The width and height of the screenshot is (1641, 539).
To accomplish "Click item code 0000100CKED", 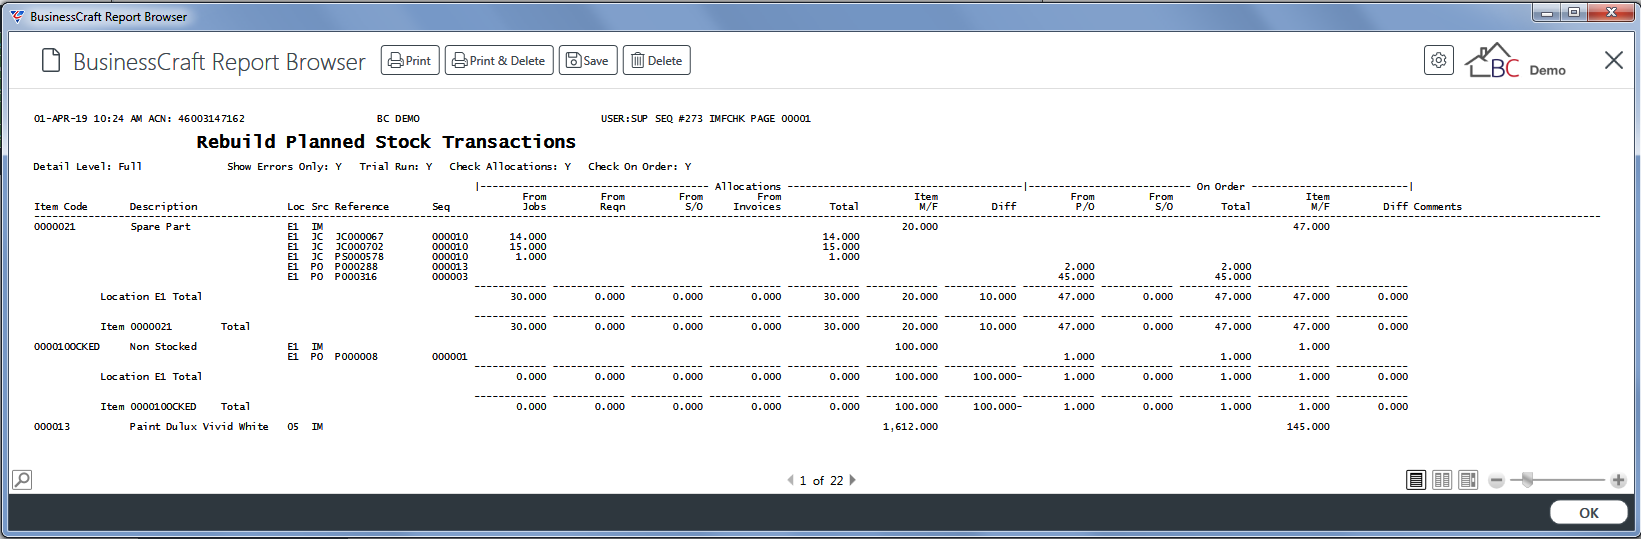I will [x=67, y=347].
